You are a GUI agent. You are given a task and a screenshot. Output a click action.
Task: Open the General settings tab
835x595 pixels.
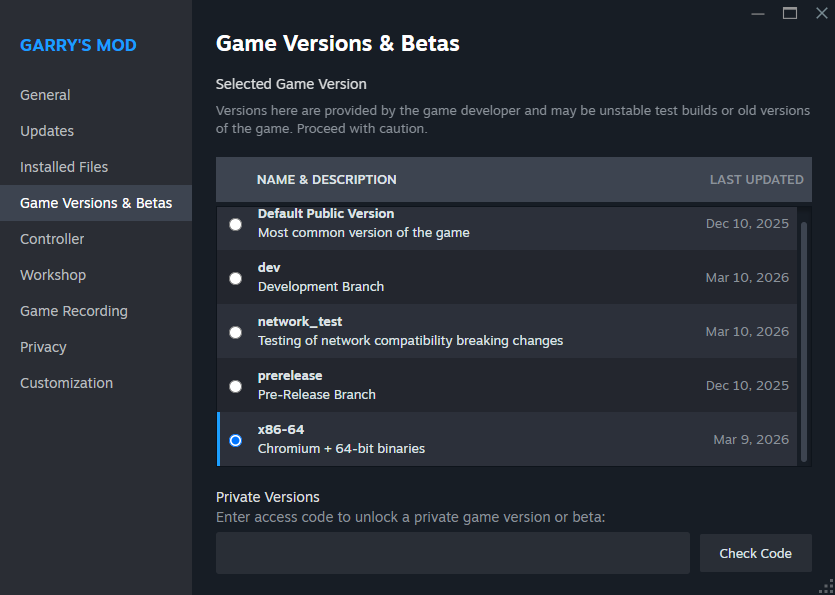[45, 95]
